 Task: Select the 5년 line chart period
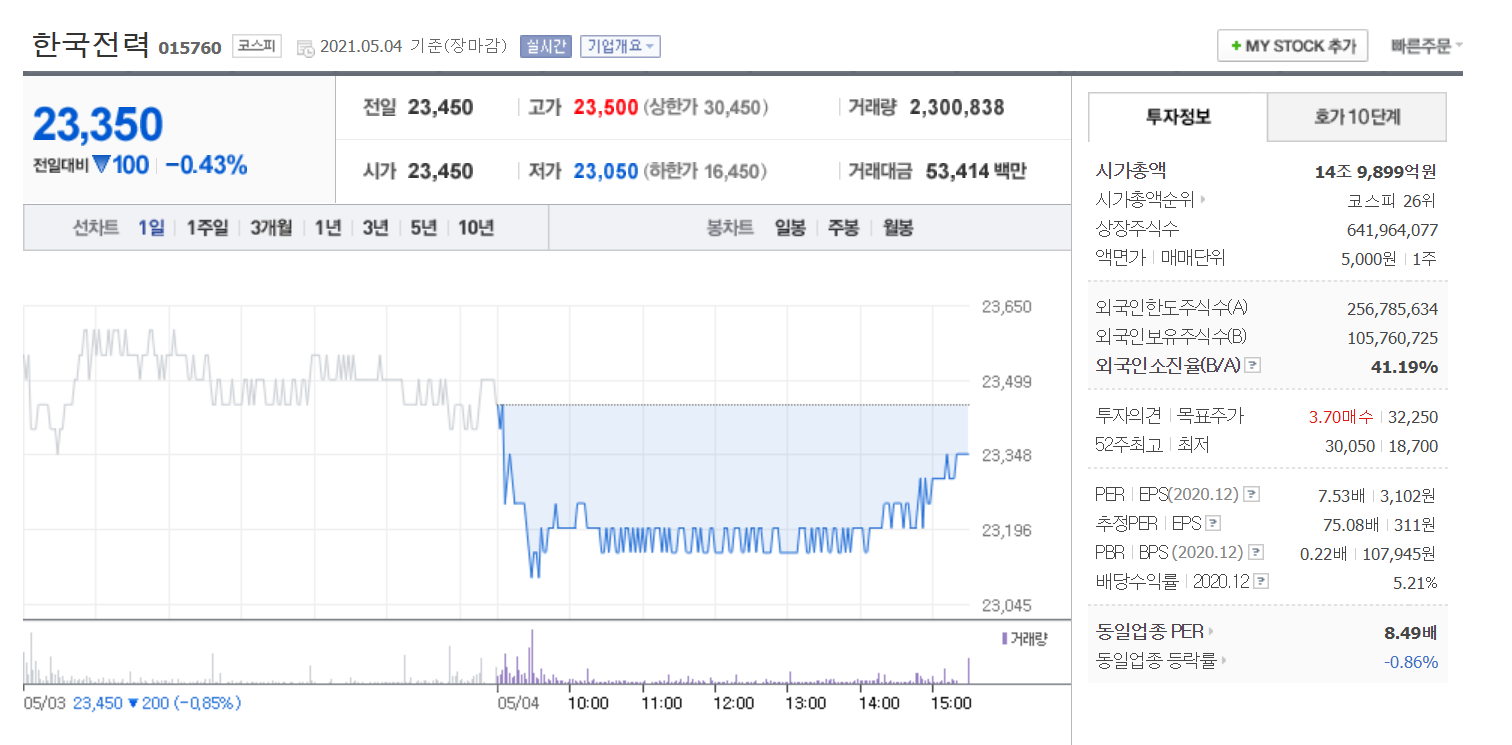point(423,228)
